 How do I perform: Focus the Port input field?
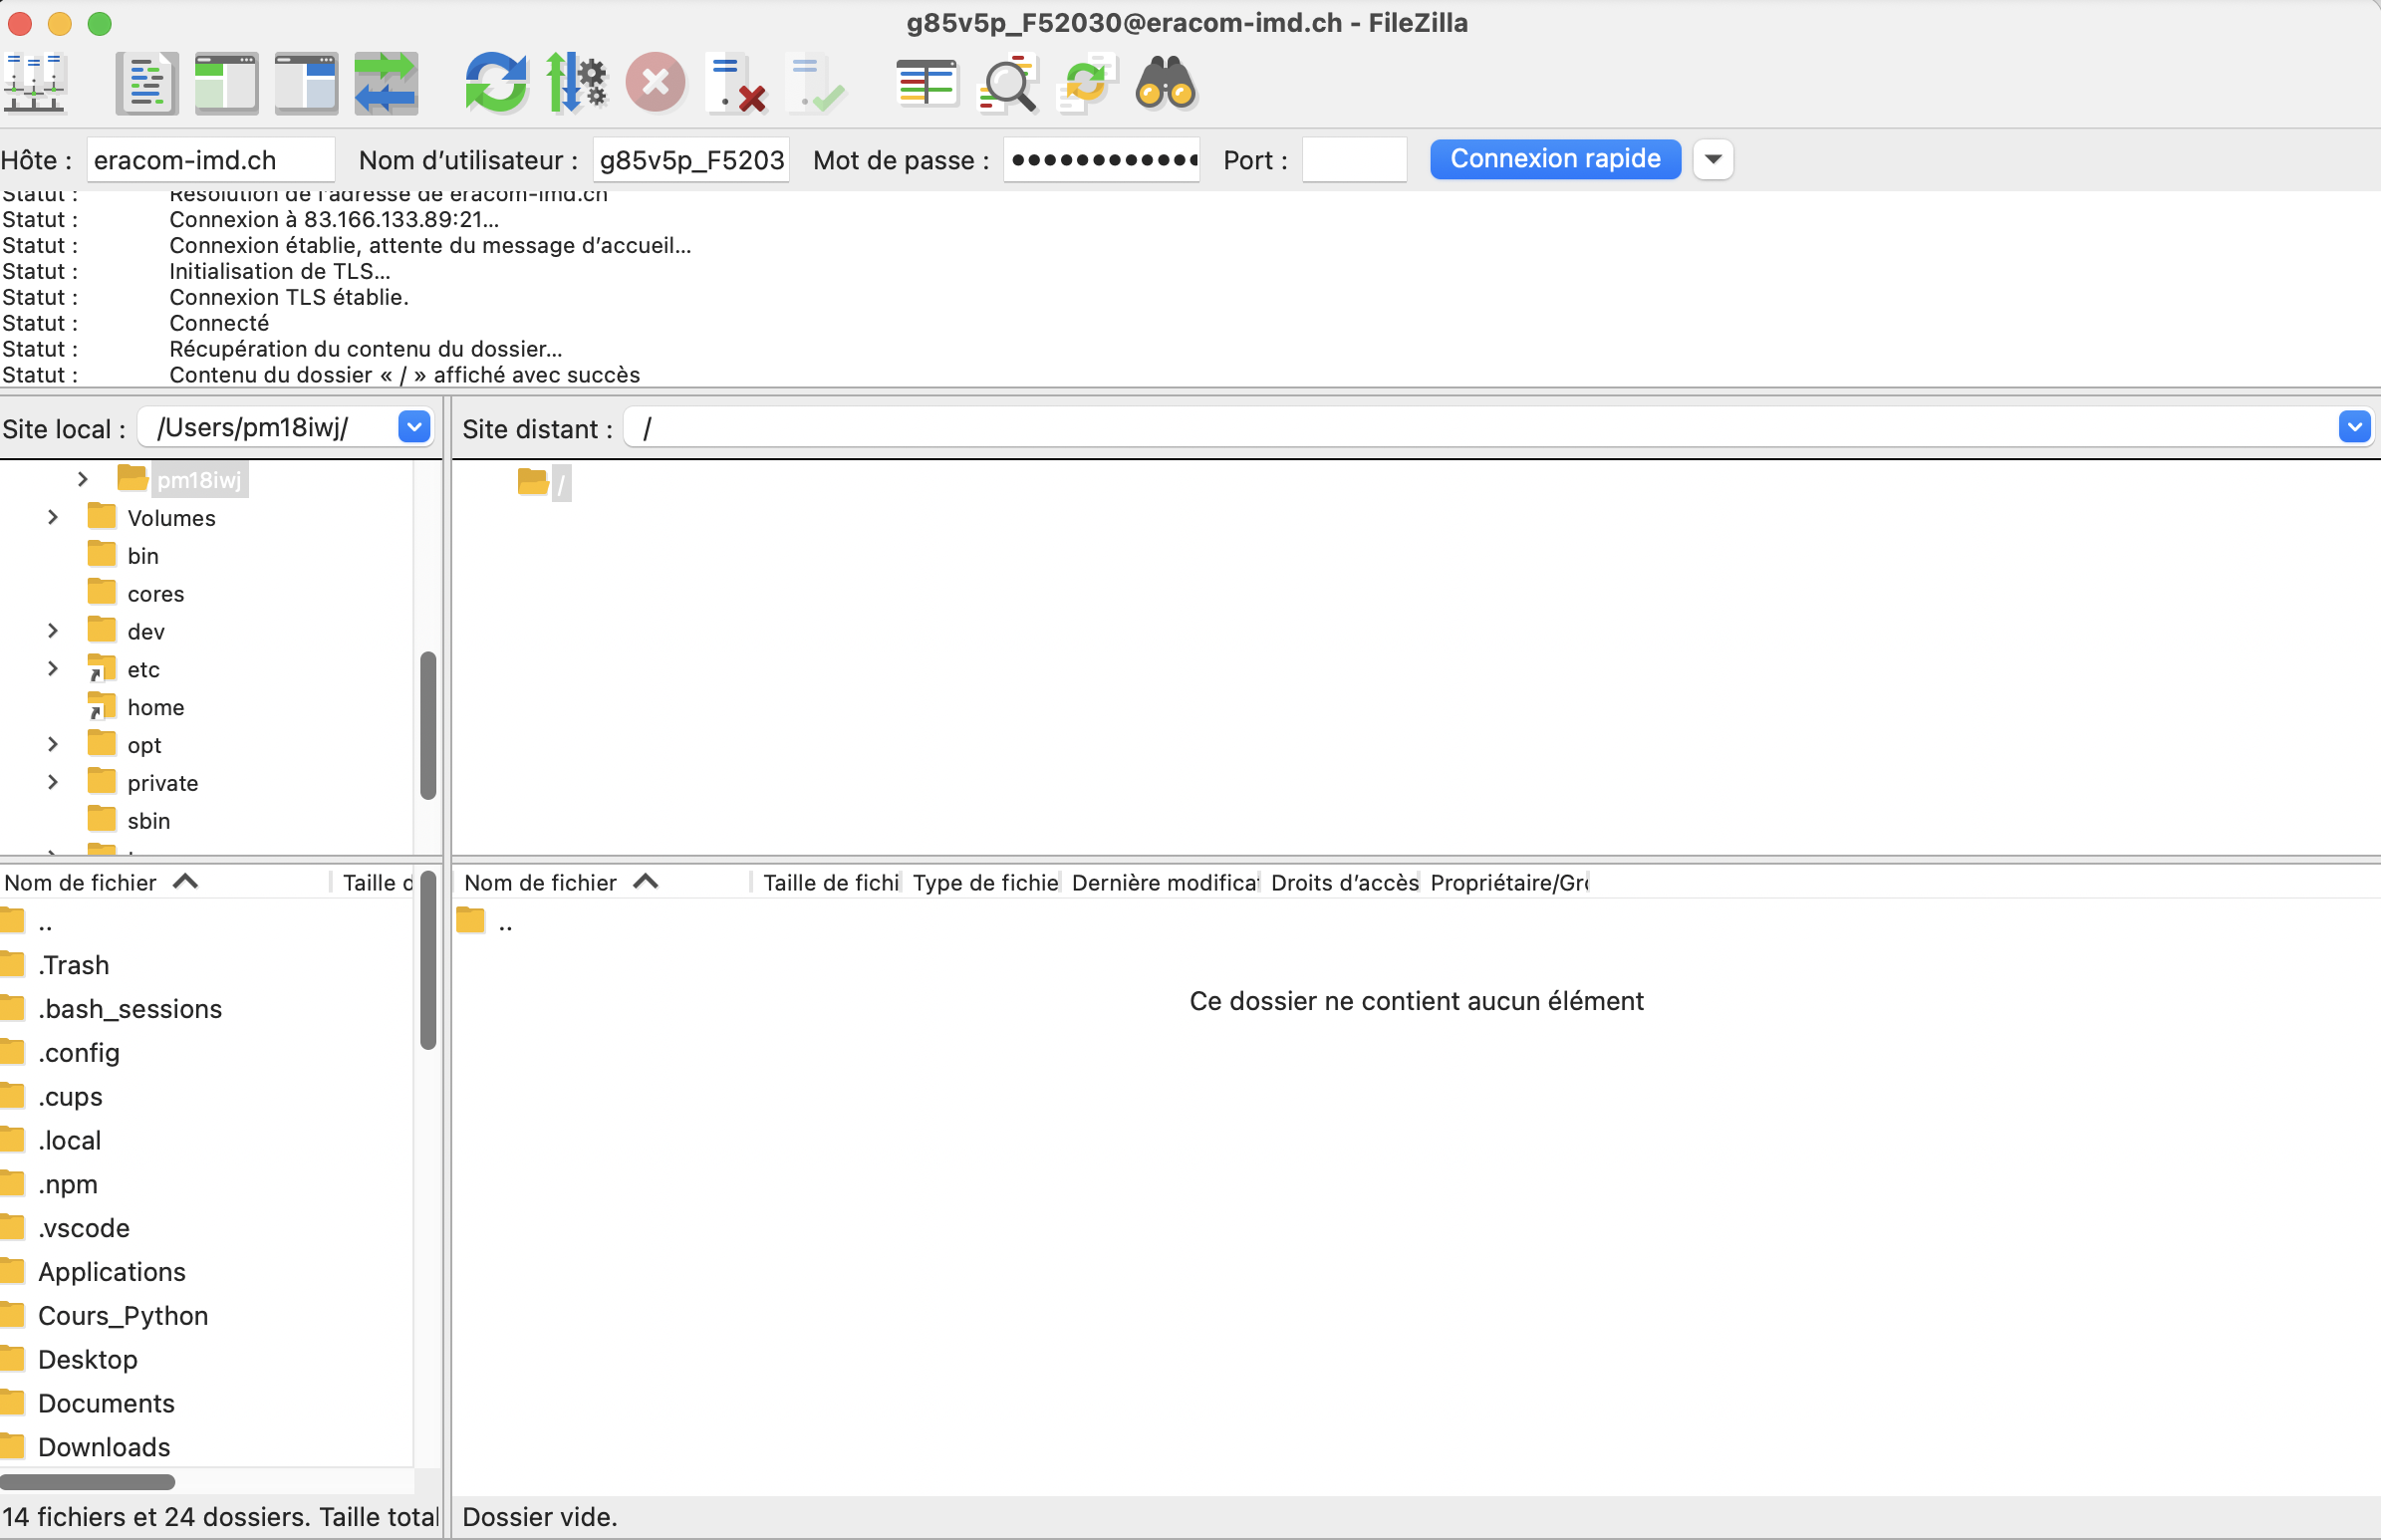pyautogui.click(x=1354, y=160)
